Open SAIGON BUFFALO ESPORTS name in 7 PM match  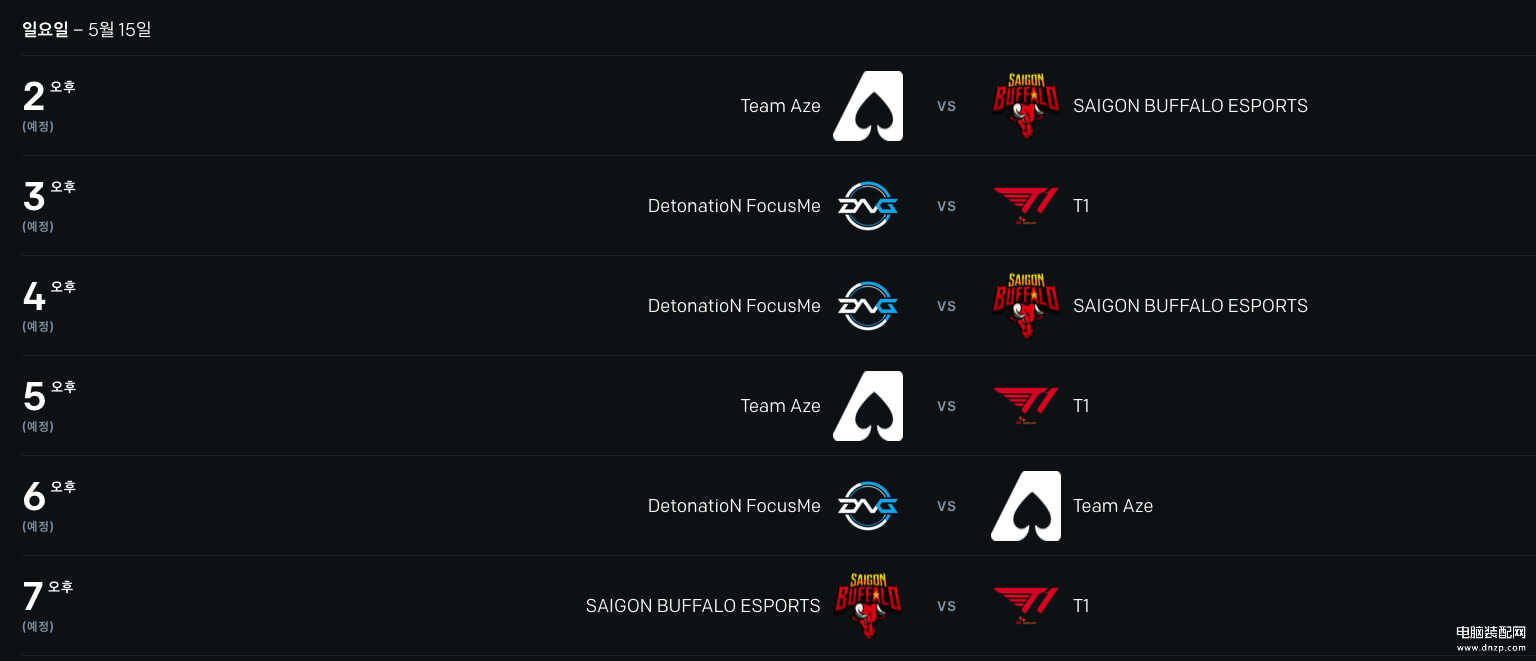tap(703, 606)
